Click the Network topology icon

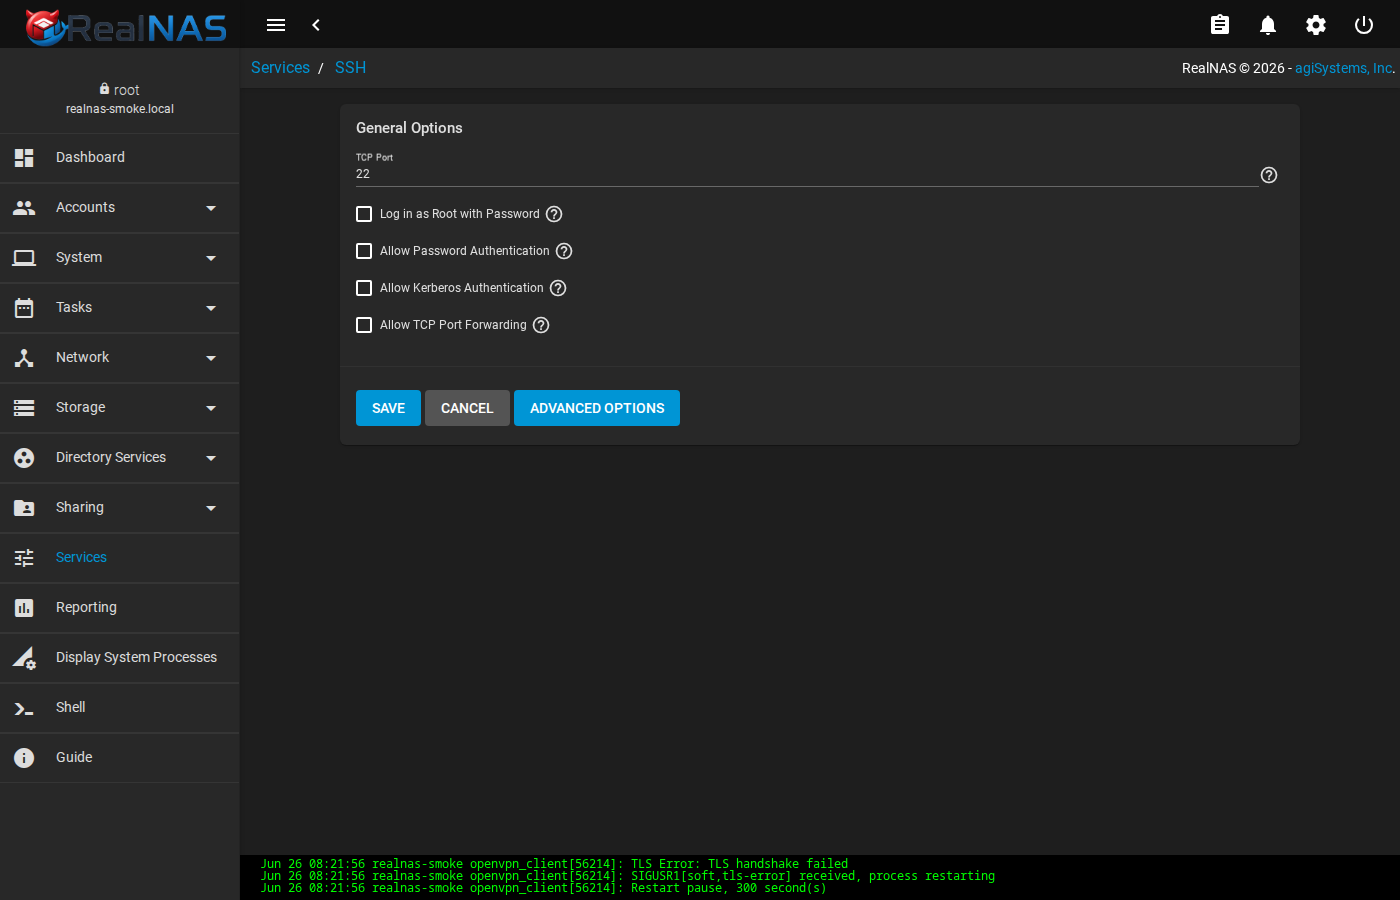pyautogui.click(x=24, y=358)
